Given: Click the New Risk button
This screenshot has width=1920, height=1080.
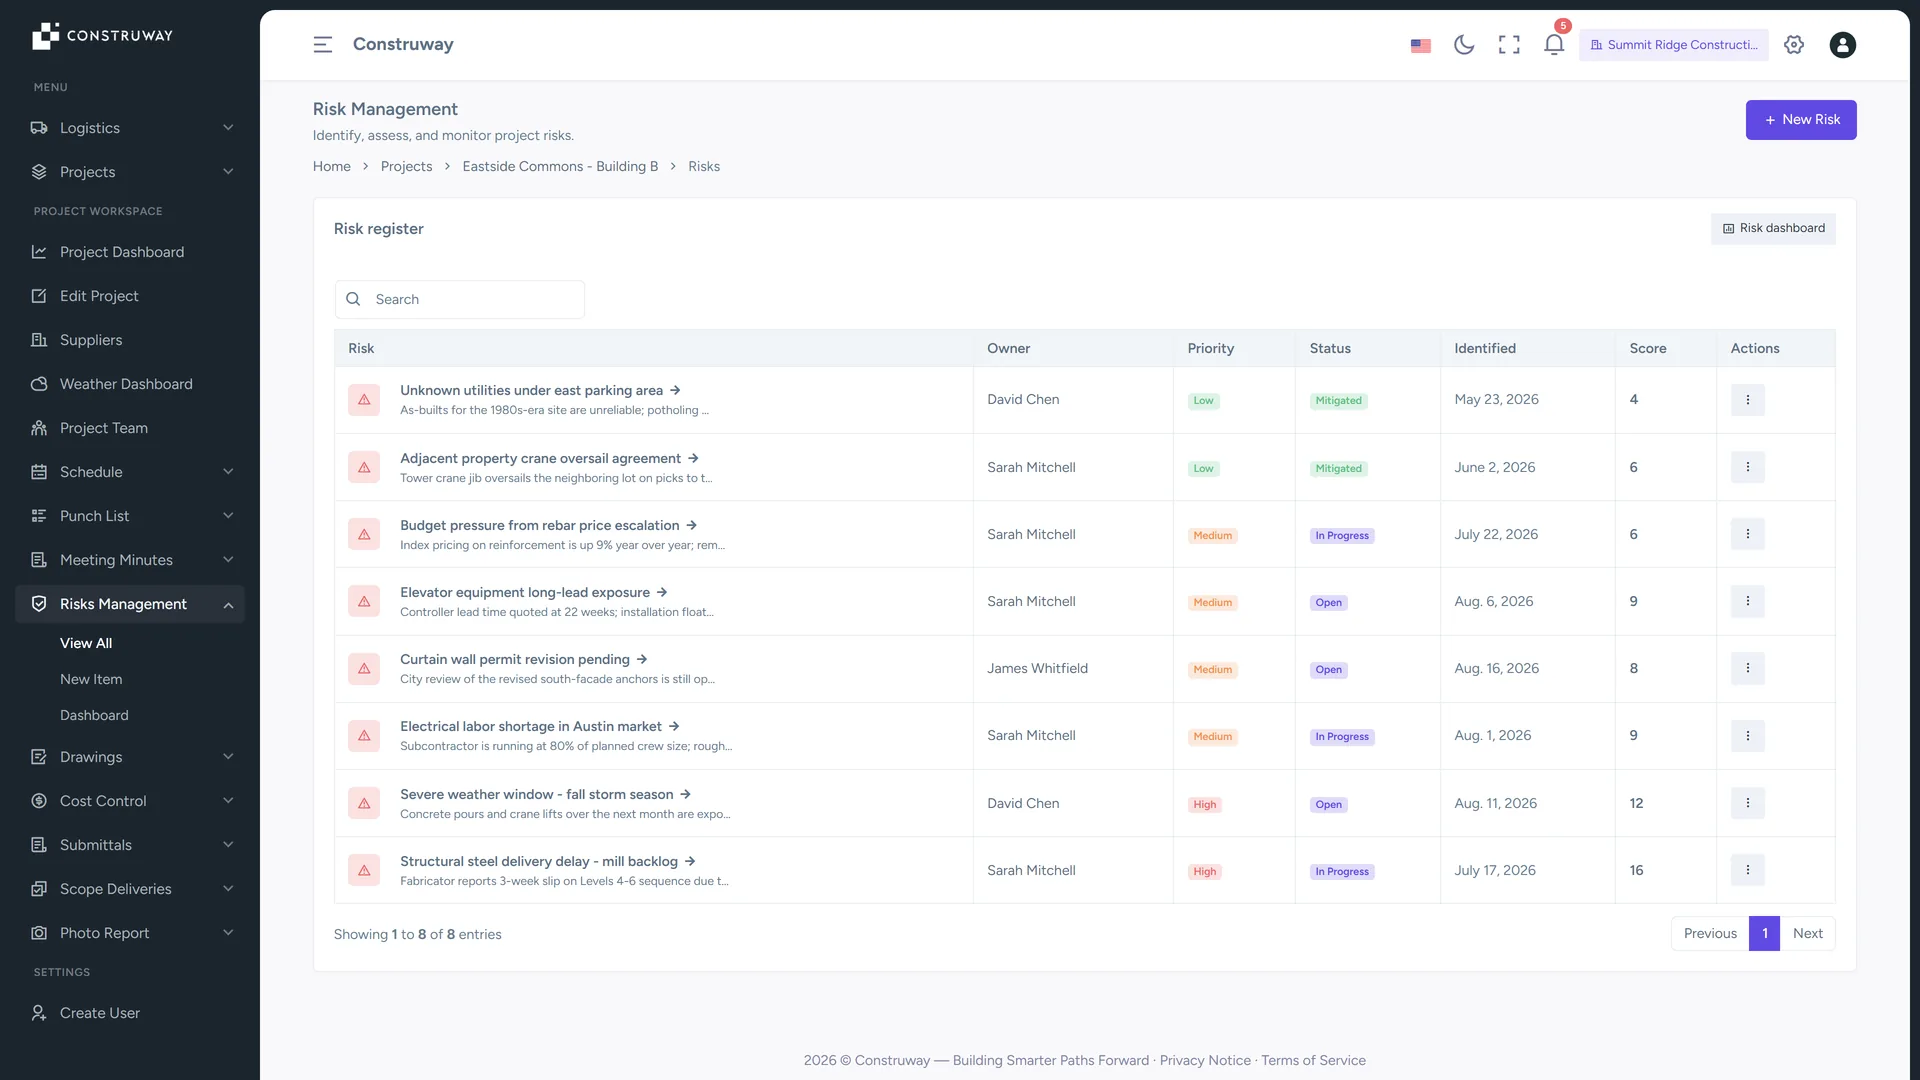Looking at the screenshot, I should pos(1801,120).
